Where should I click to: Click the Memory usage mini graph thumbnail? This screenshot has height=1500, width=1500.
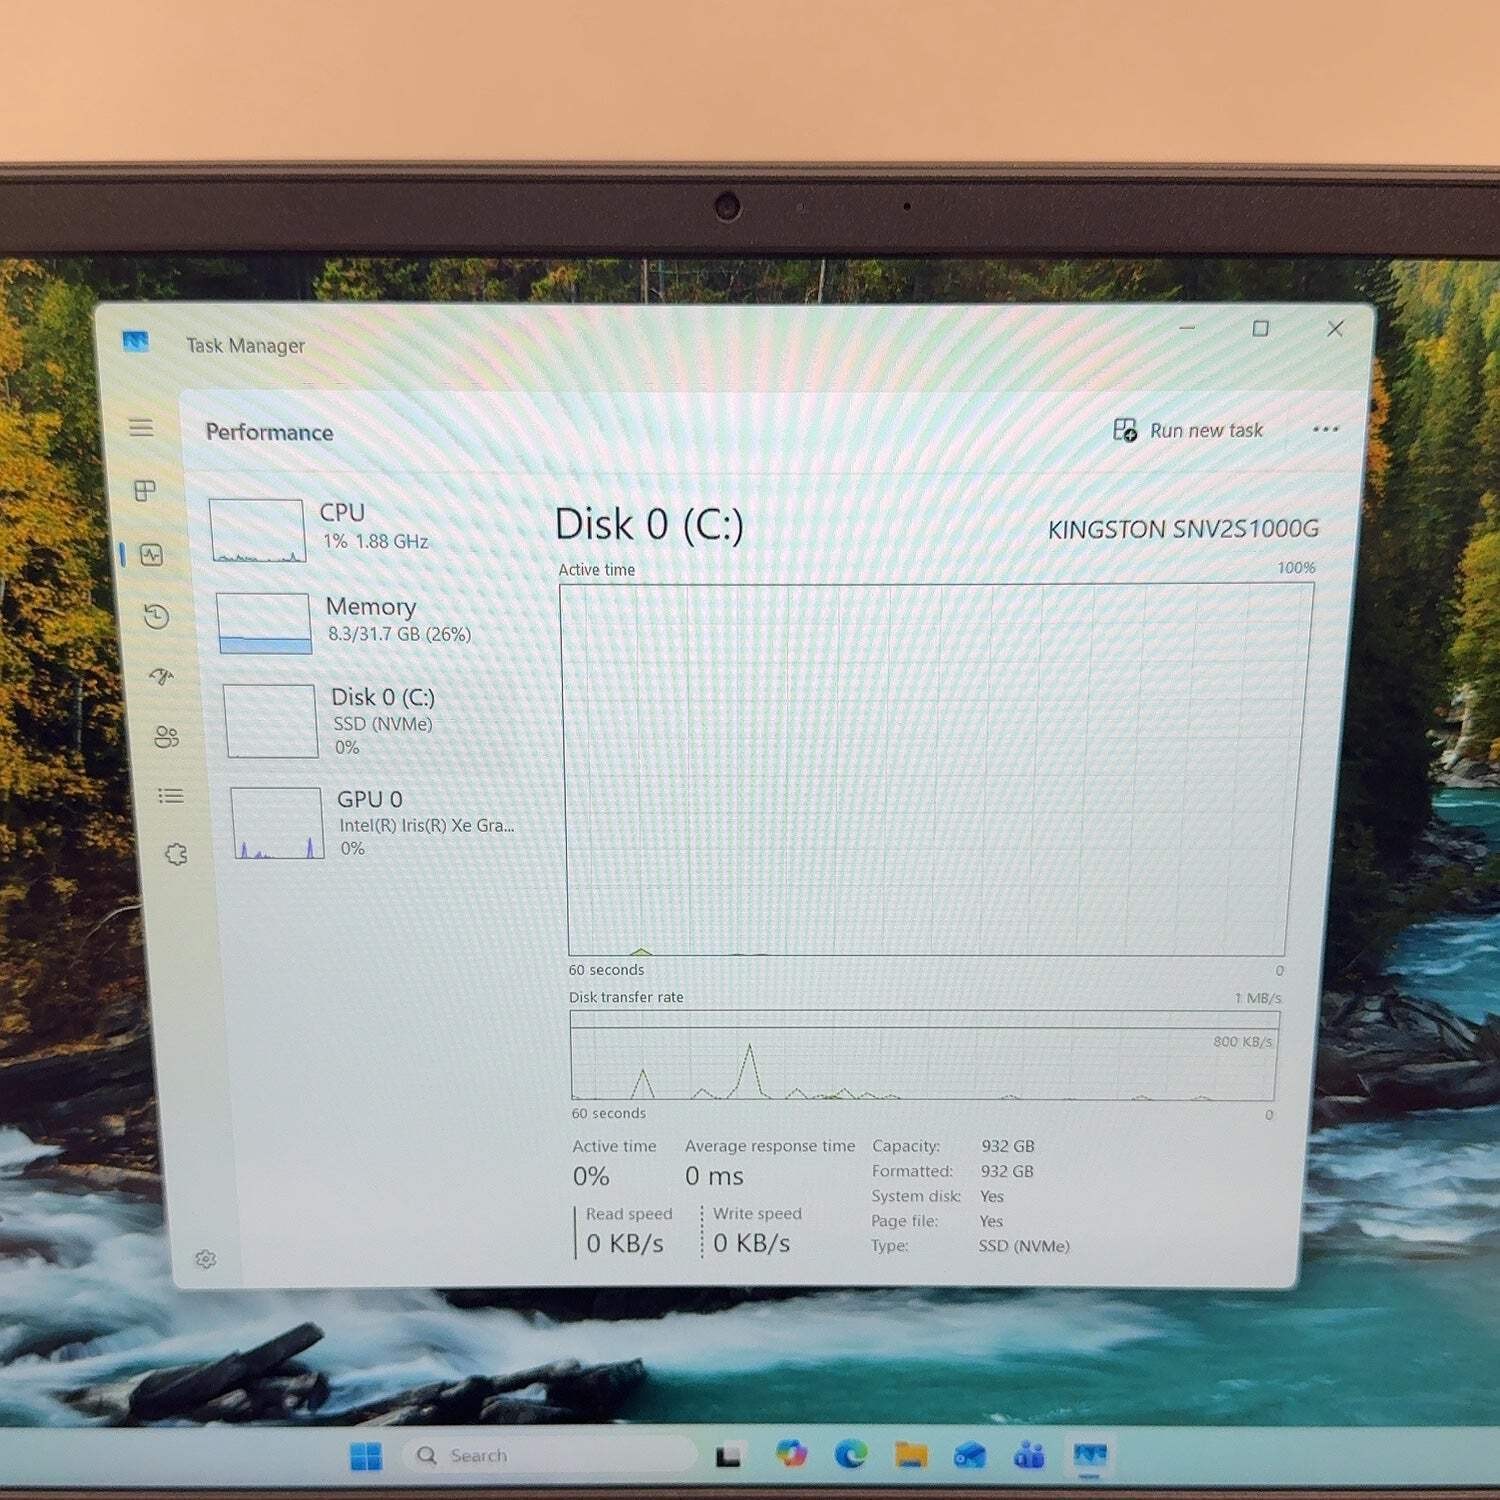(264, 623)
